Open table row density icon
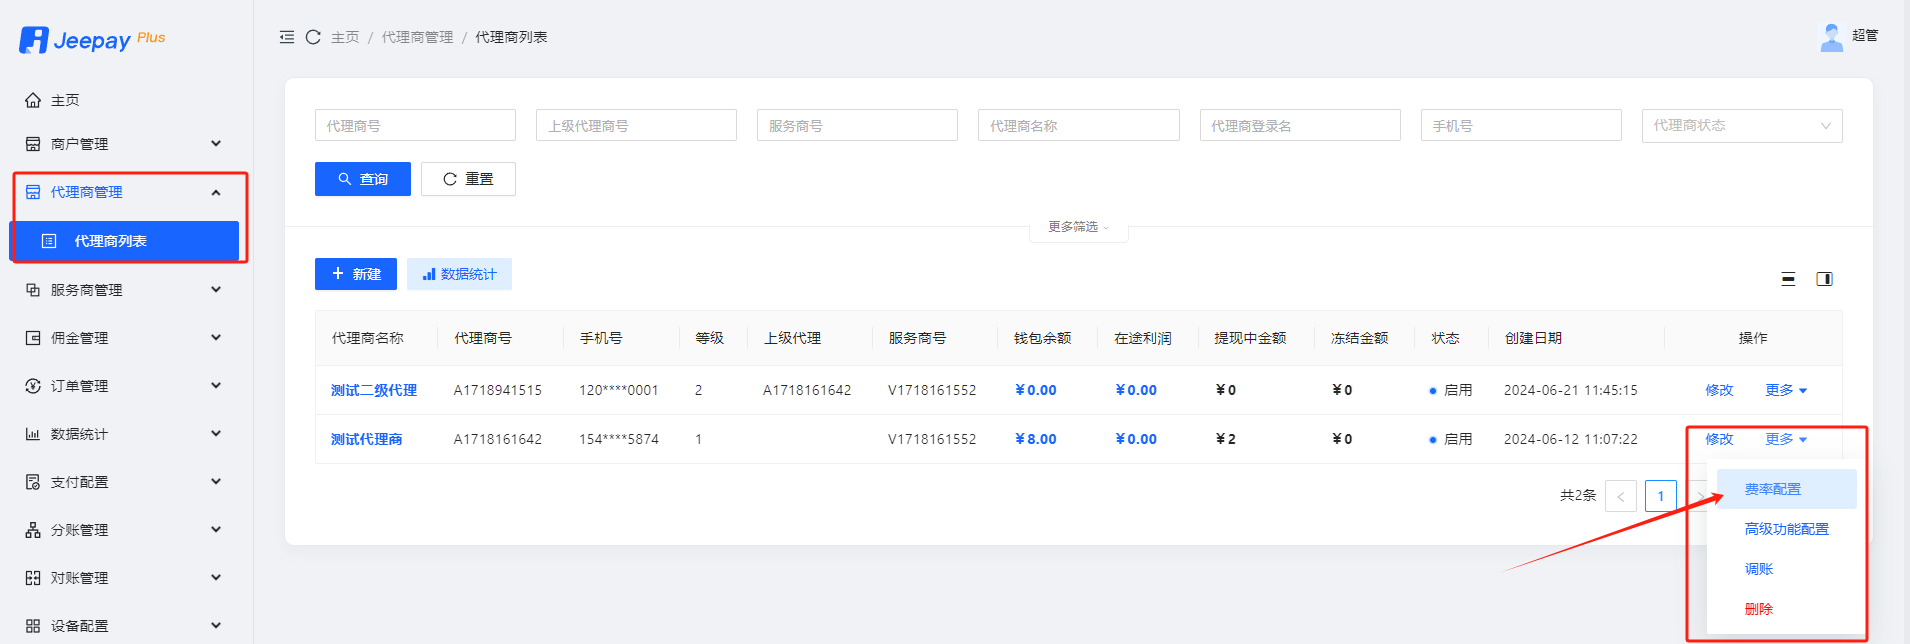The width and height of the screenshot is (1910, 644). 1788,279
